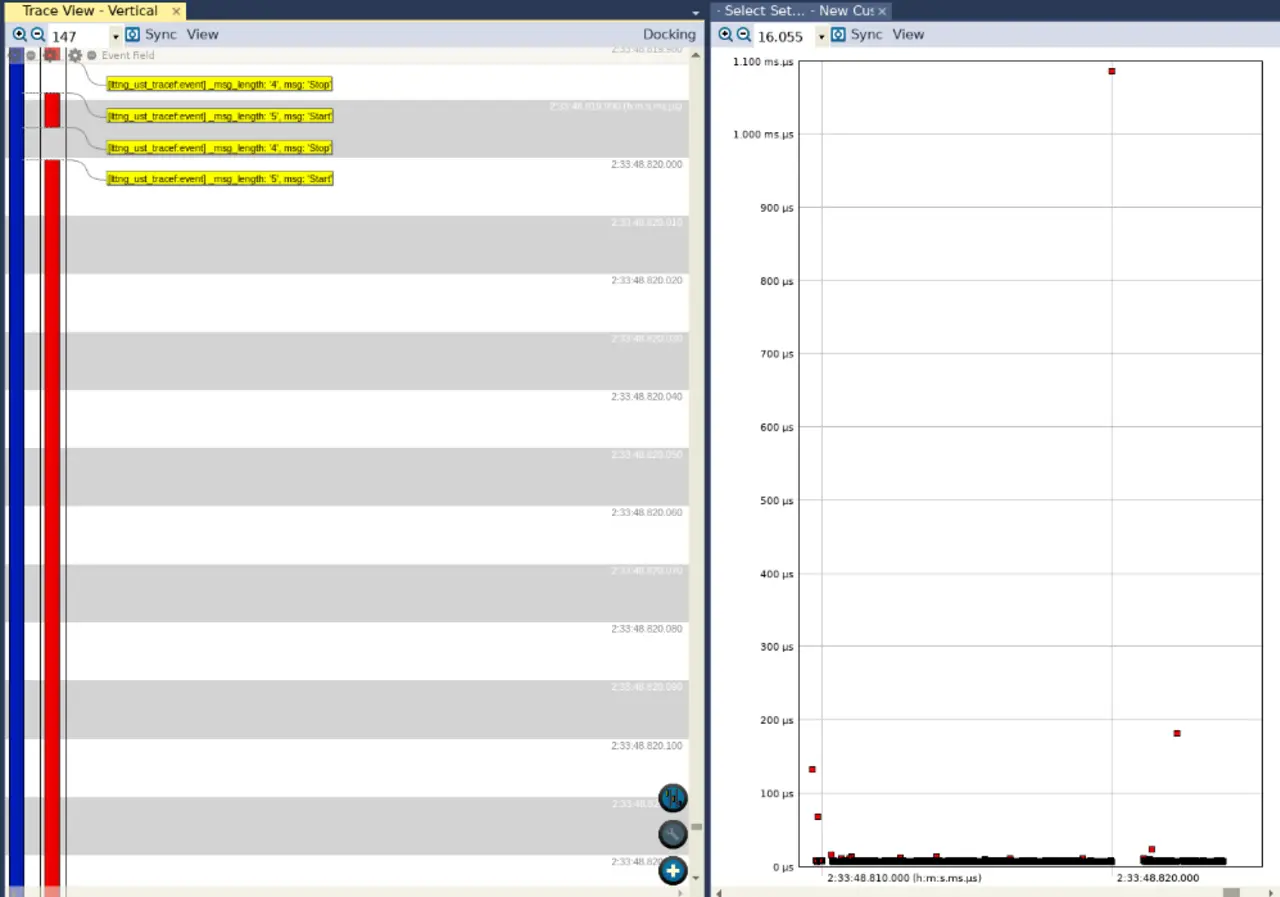
Task: Open the Docking menu
Action: point(669,35)
